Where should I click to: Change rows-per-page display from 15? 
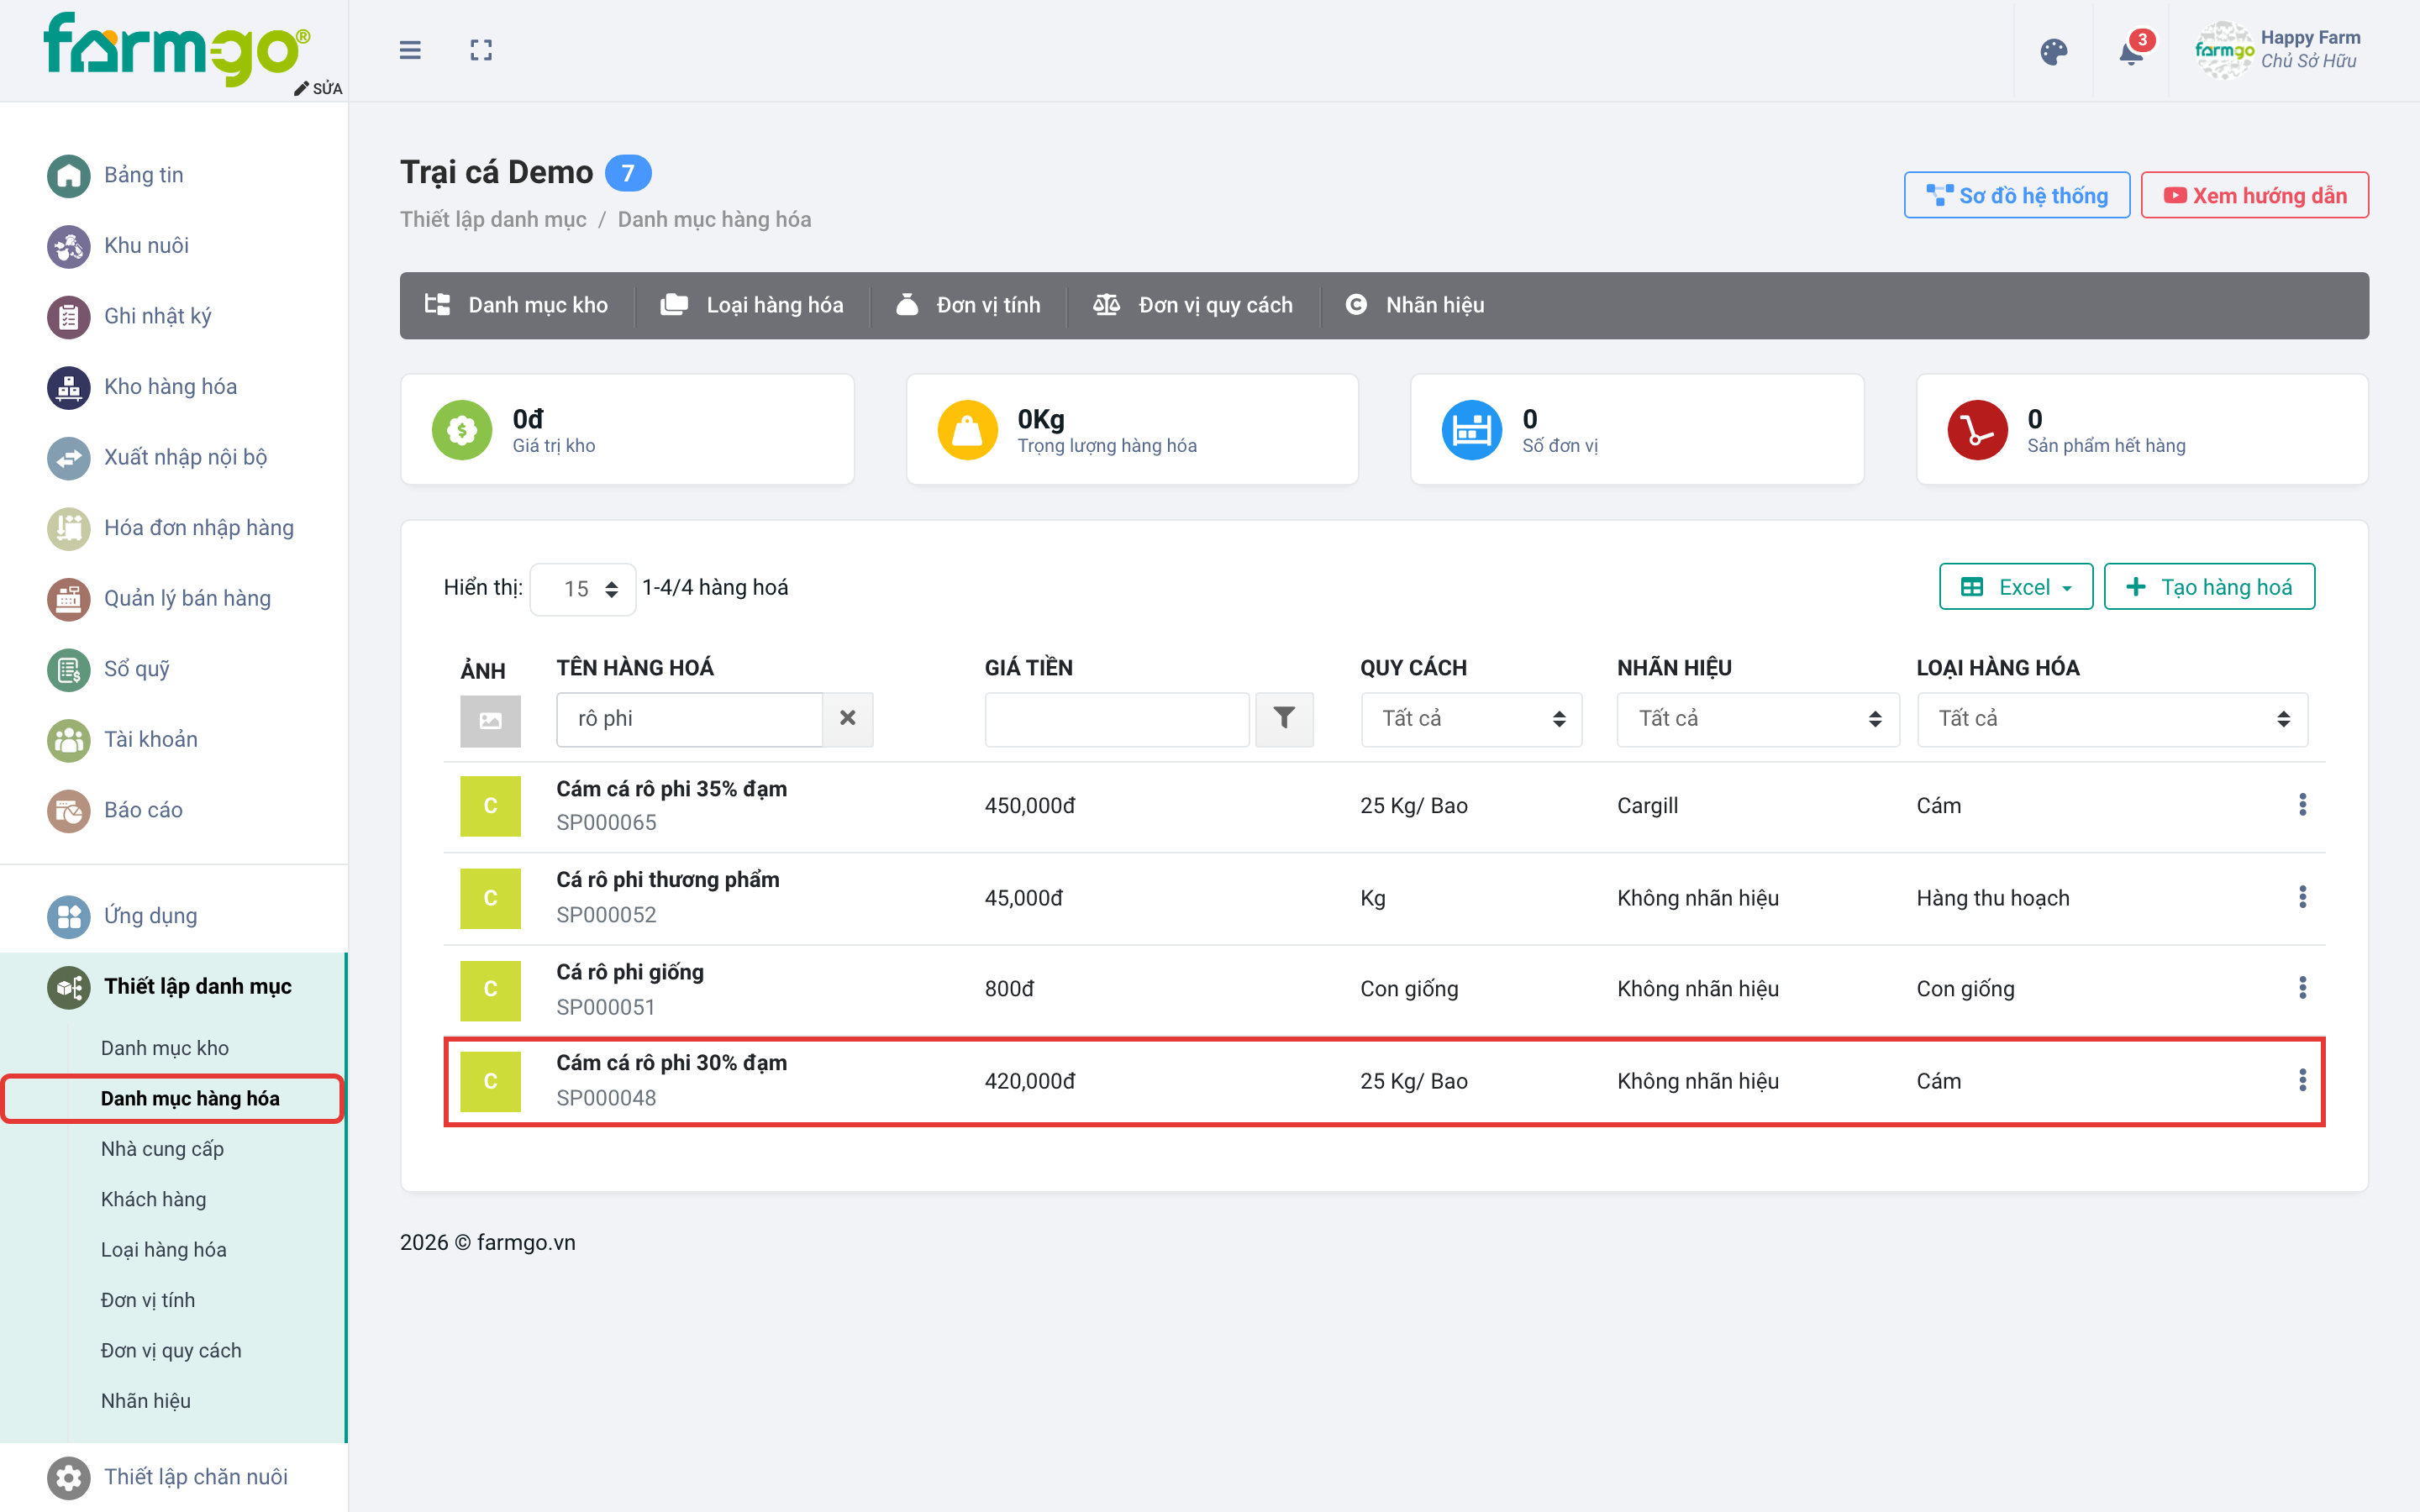583,589
